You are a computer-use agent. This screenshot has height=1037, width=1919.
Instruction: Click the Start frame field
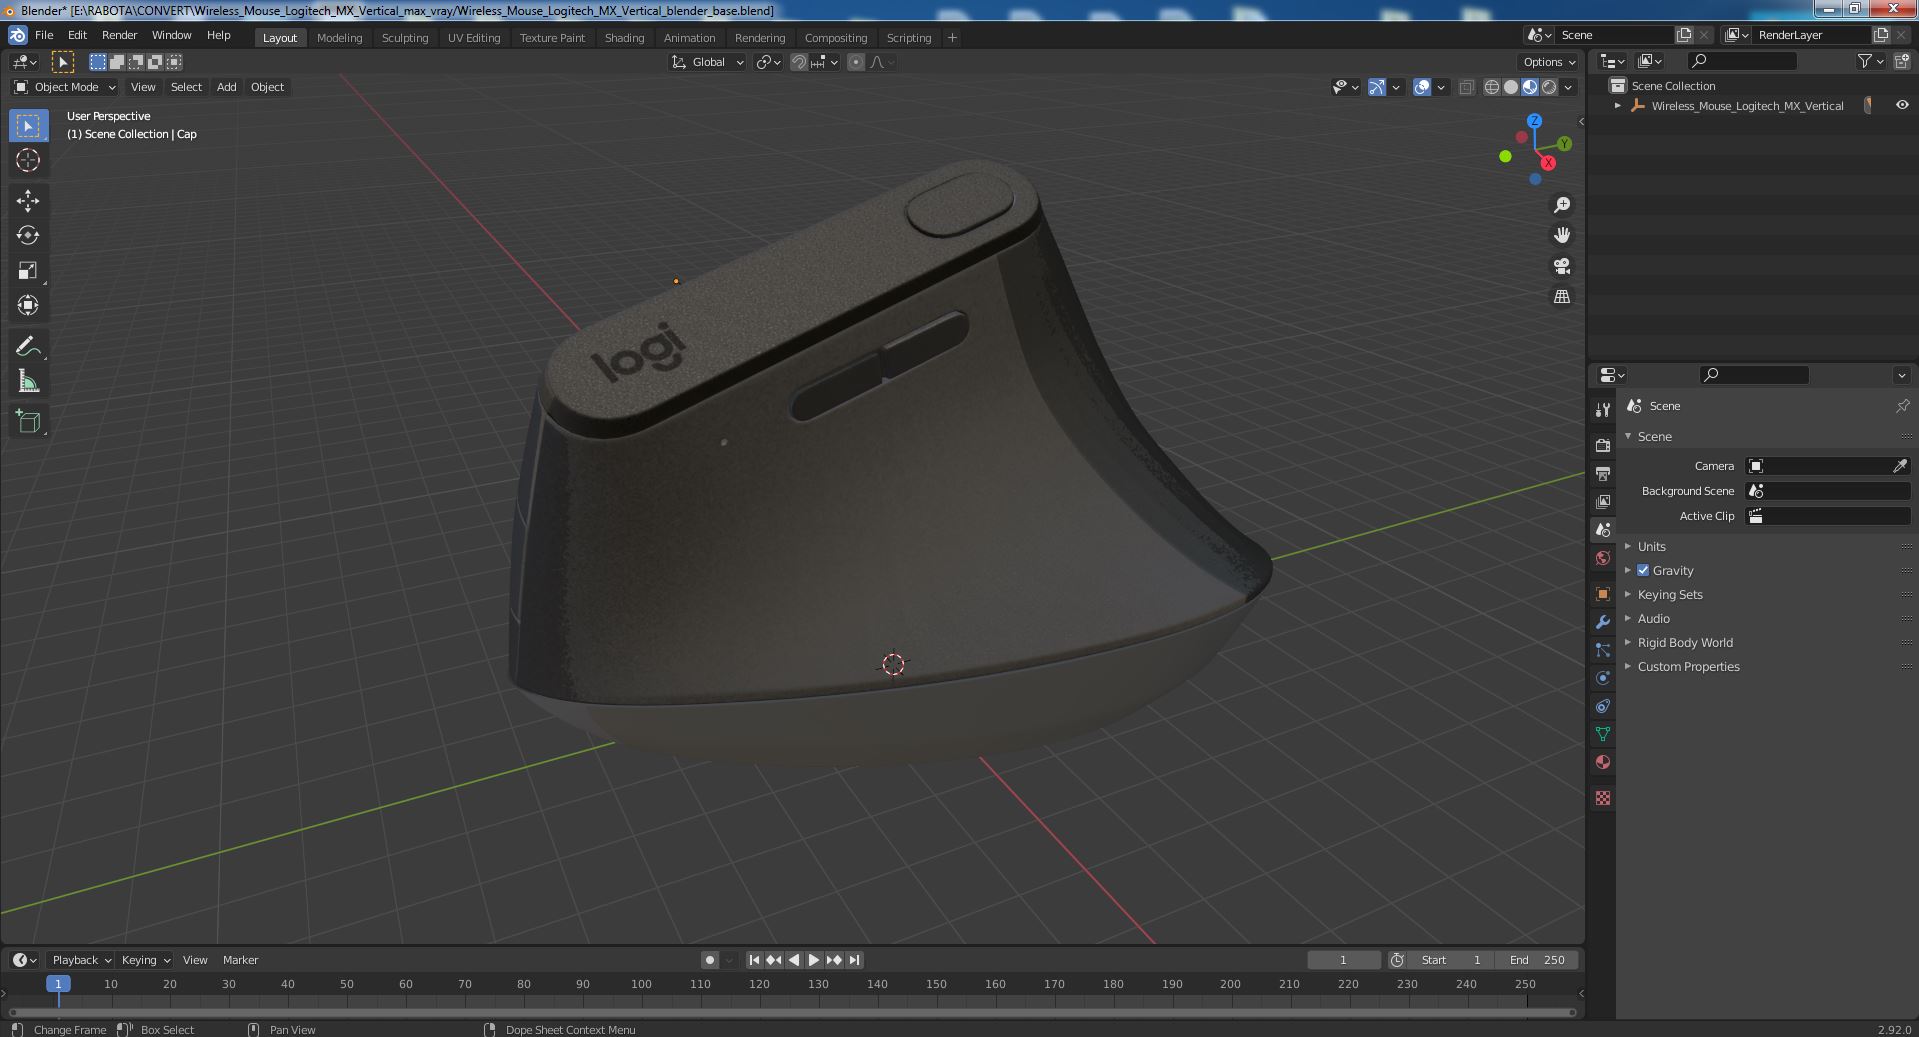tap(1450, 960)
